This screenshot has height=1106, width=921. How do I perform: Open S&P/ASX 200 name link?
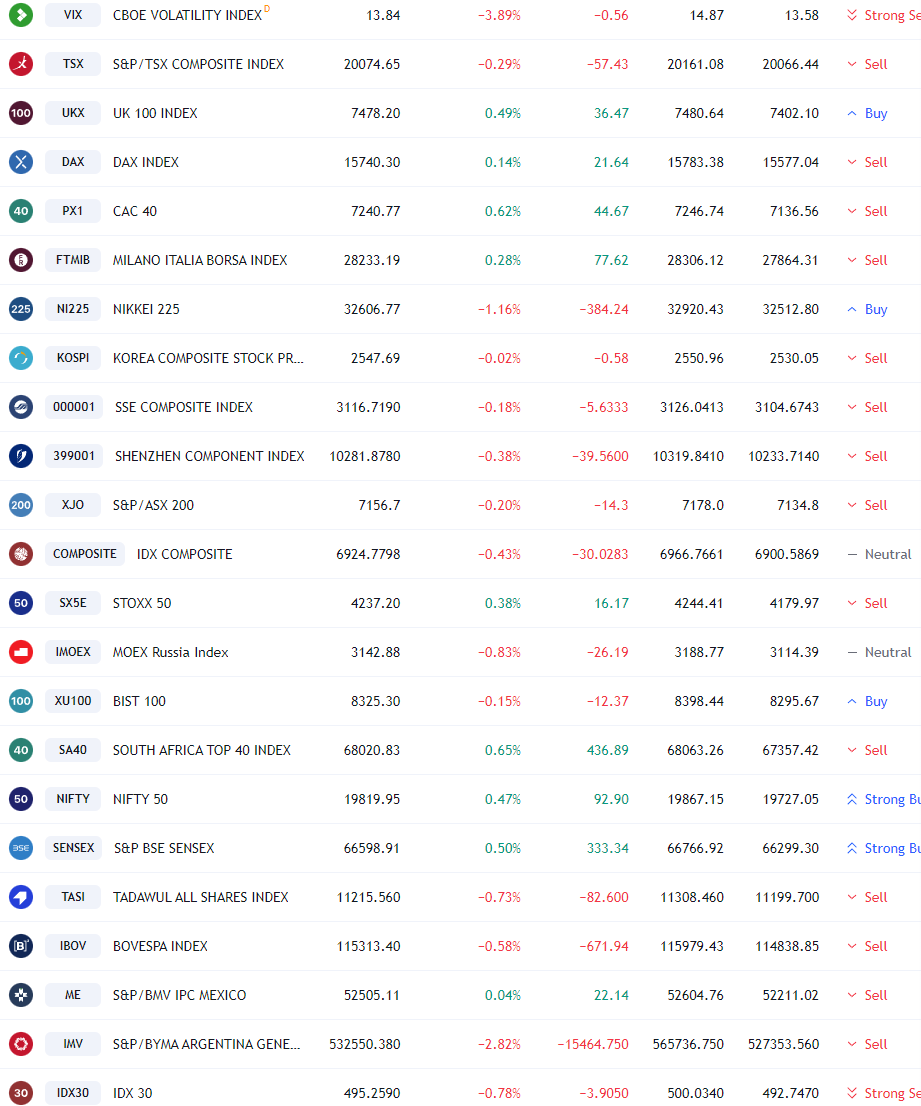(x=153, y=505)
